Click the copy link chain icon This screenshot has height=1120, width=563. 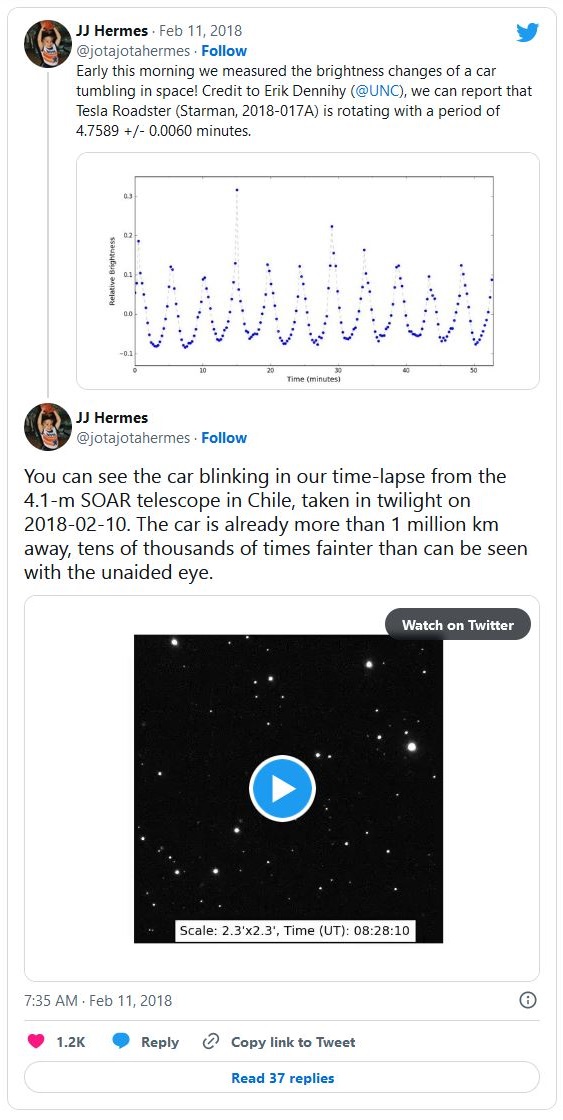tap(210, 1041)
